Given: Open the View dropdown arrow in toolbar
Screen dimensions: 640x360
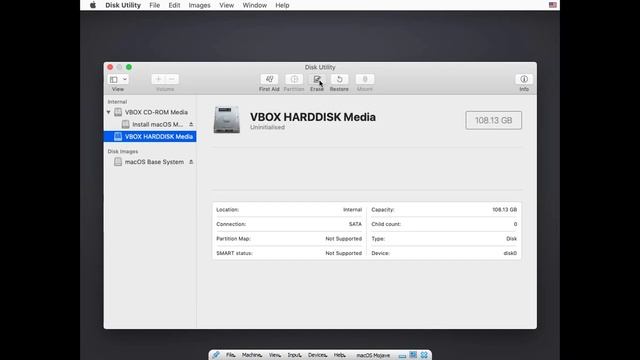Looking at the screenshot, I should [x=124, y=80].
